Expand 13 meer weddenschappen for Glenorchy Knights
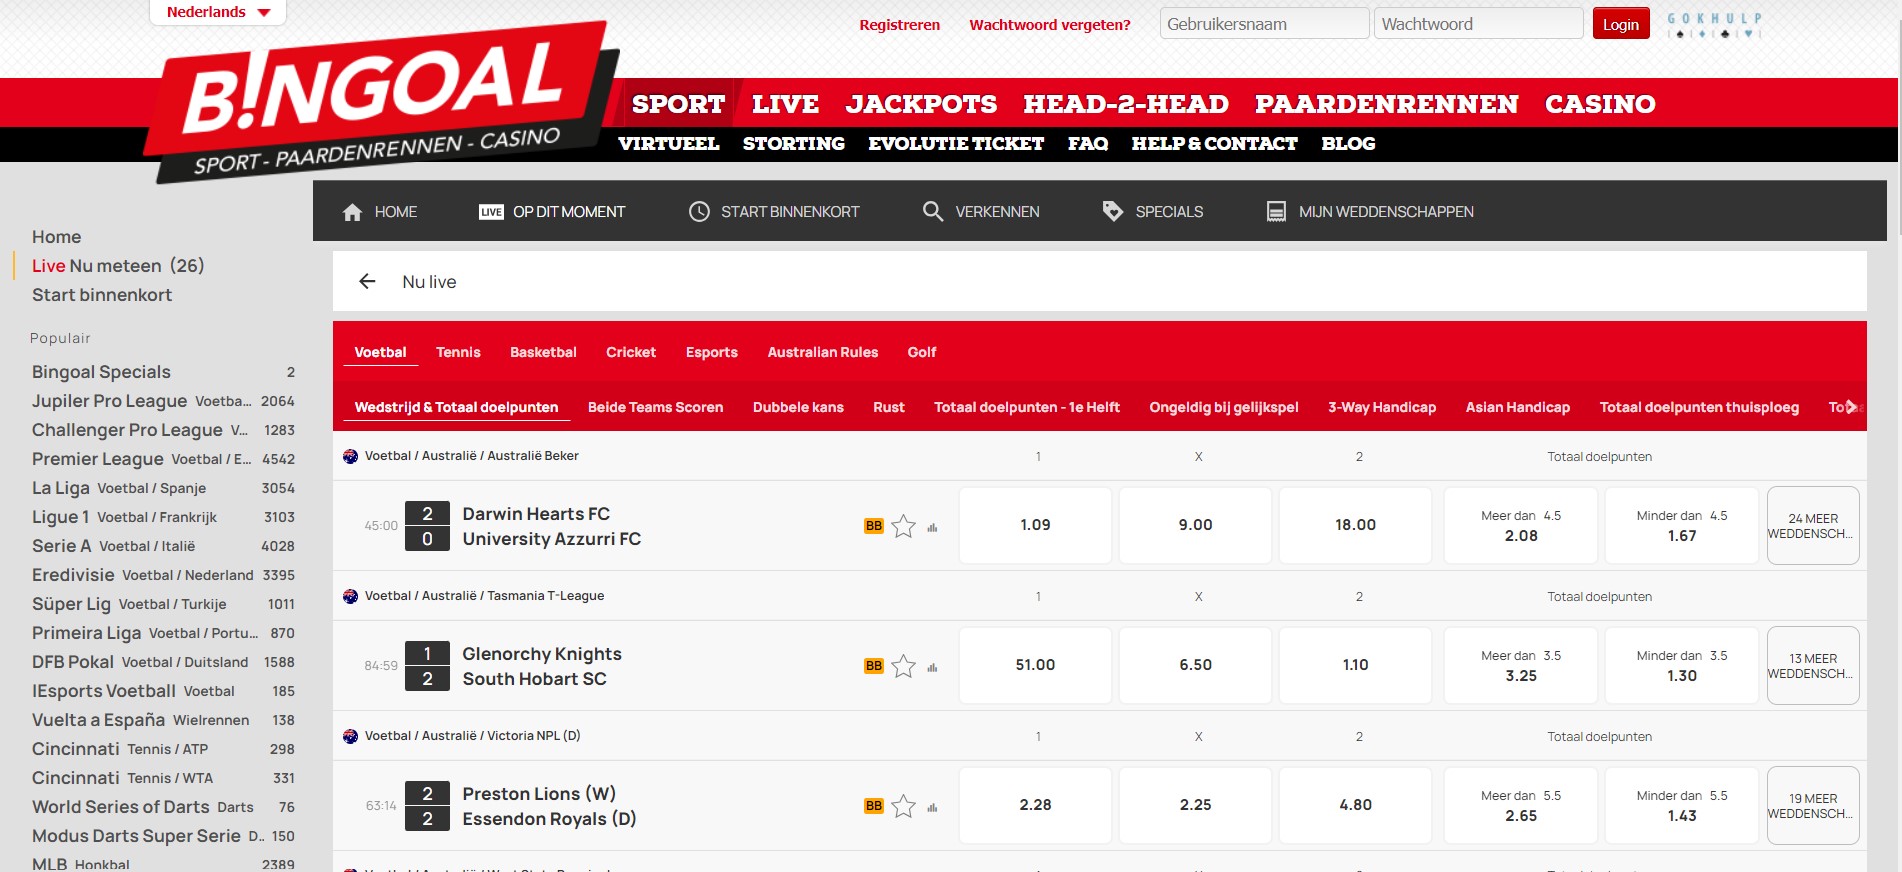 coord(1813,666)
